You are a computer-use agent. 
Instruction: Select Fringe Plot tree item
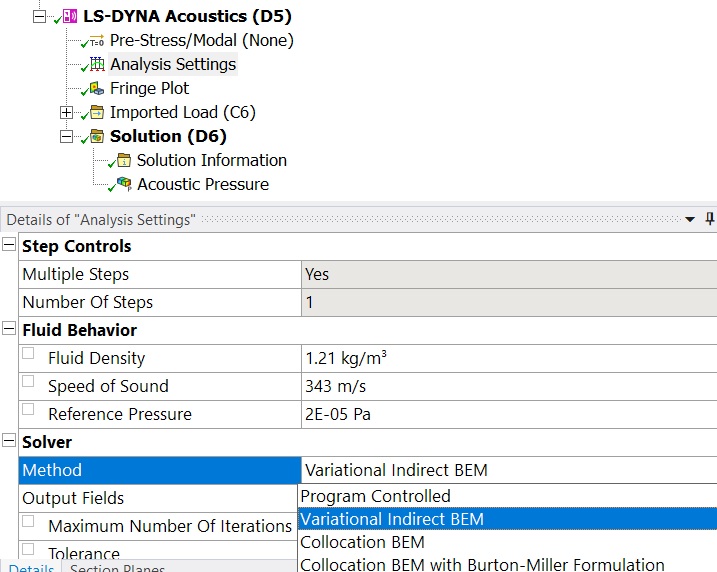(x=150, y=88)
